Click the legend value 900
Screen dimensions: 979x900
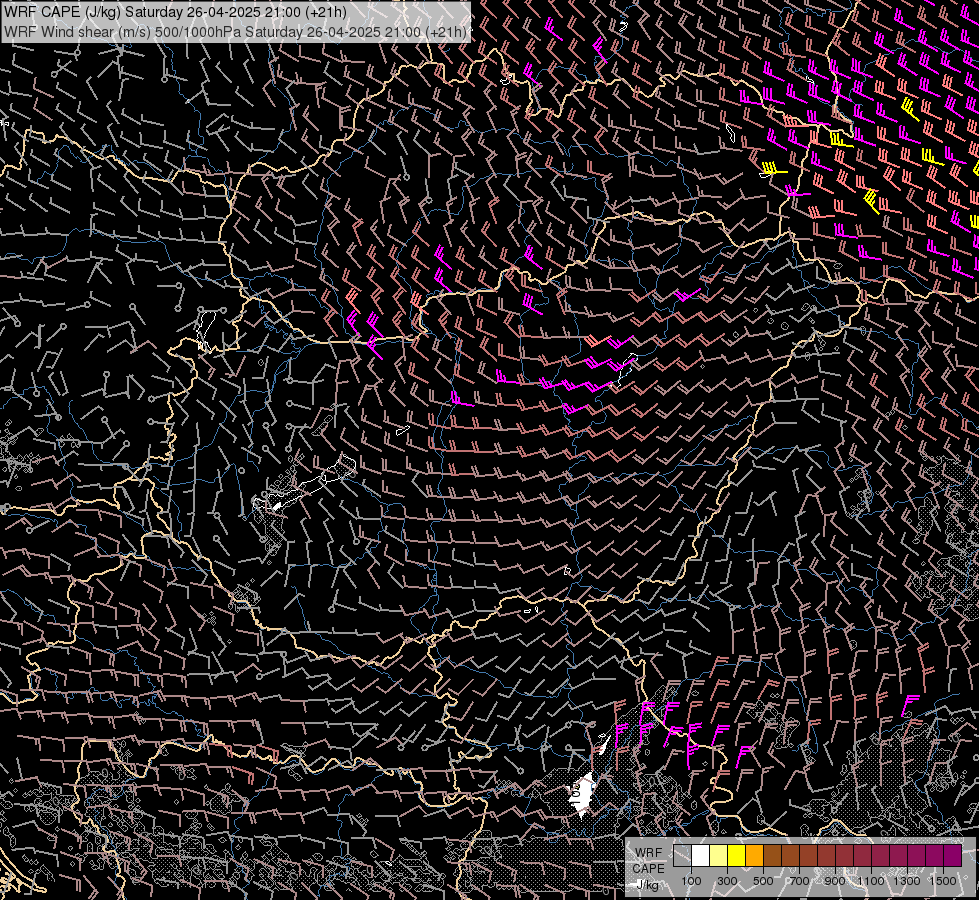coord(835,881)
